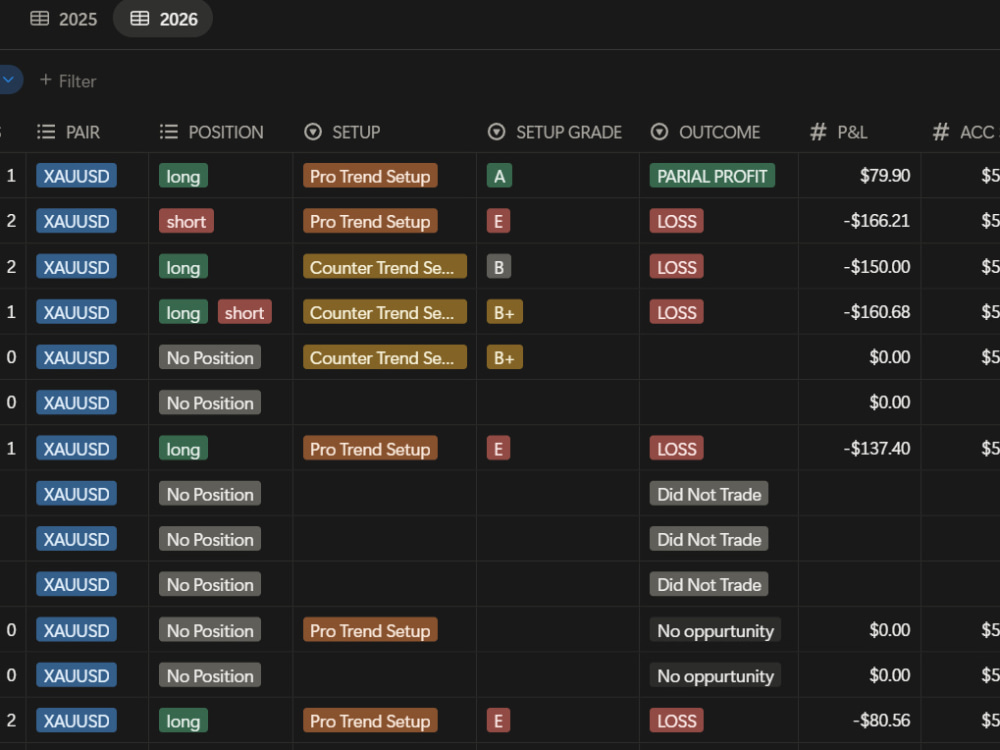This screenshot has width=1000, height=750.
Task: Click the select icon in SETUP GRADE header
Action: coord(496,132)
